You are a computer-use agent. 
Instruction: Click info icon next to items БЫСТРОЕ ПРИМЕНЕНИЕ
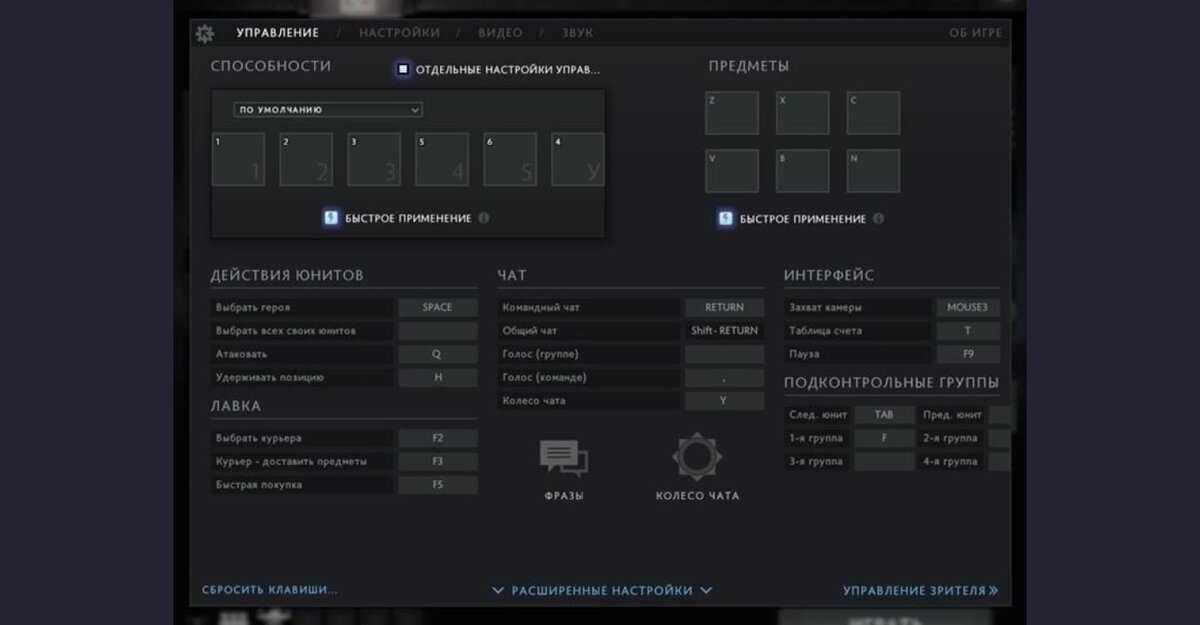click(878, 218)
